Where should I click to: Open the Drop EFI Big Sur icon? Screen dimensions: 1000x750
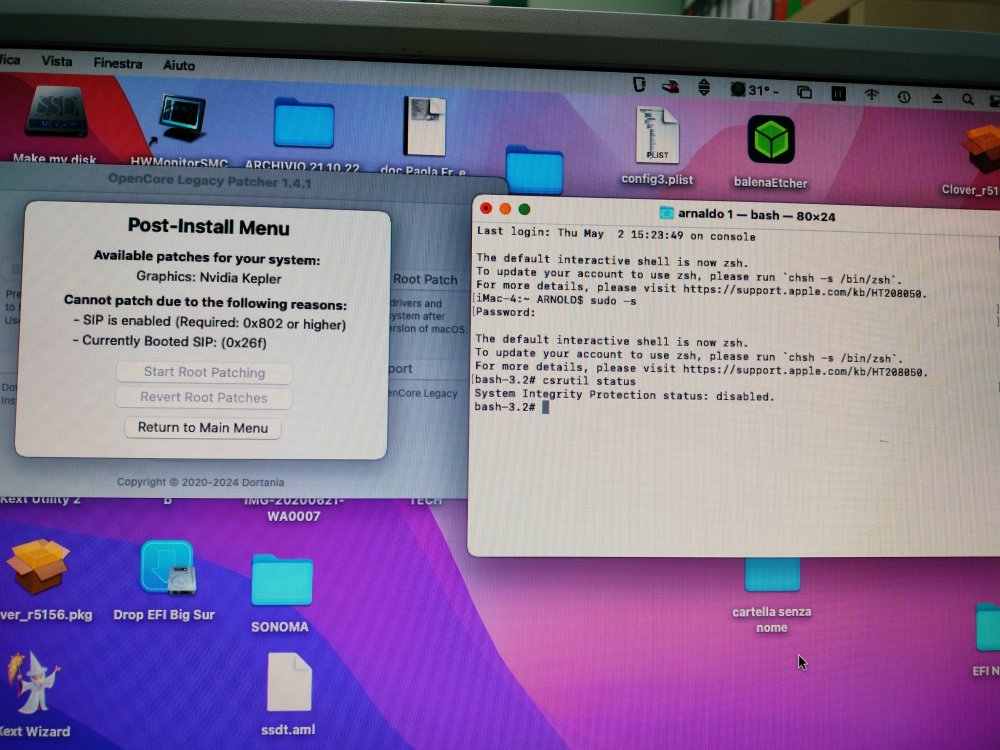coord(168,567)
